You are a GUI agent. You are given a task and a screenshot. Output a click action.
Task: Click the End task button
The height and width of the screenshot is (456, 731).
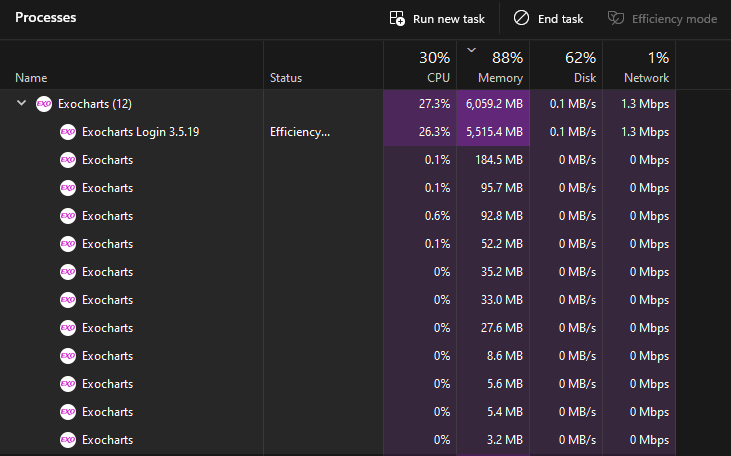tap(548, 19)
